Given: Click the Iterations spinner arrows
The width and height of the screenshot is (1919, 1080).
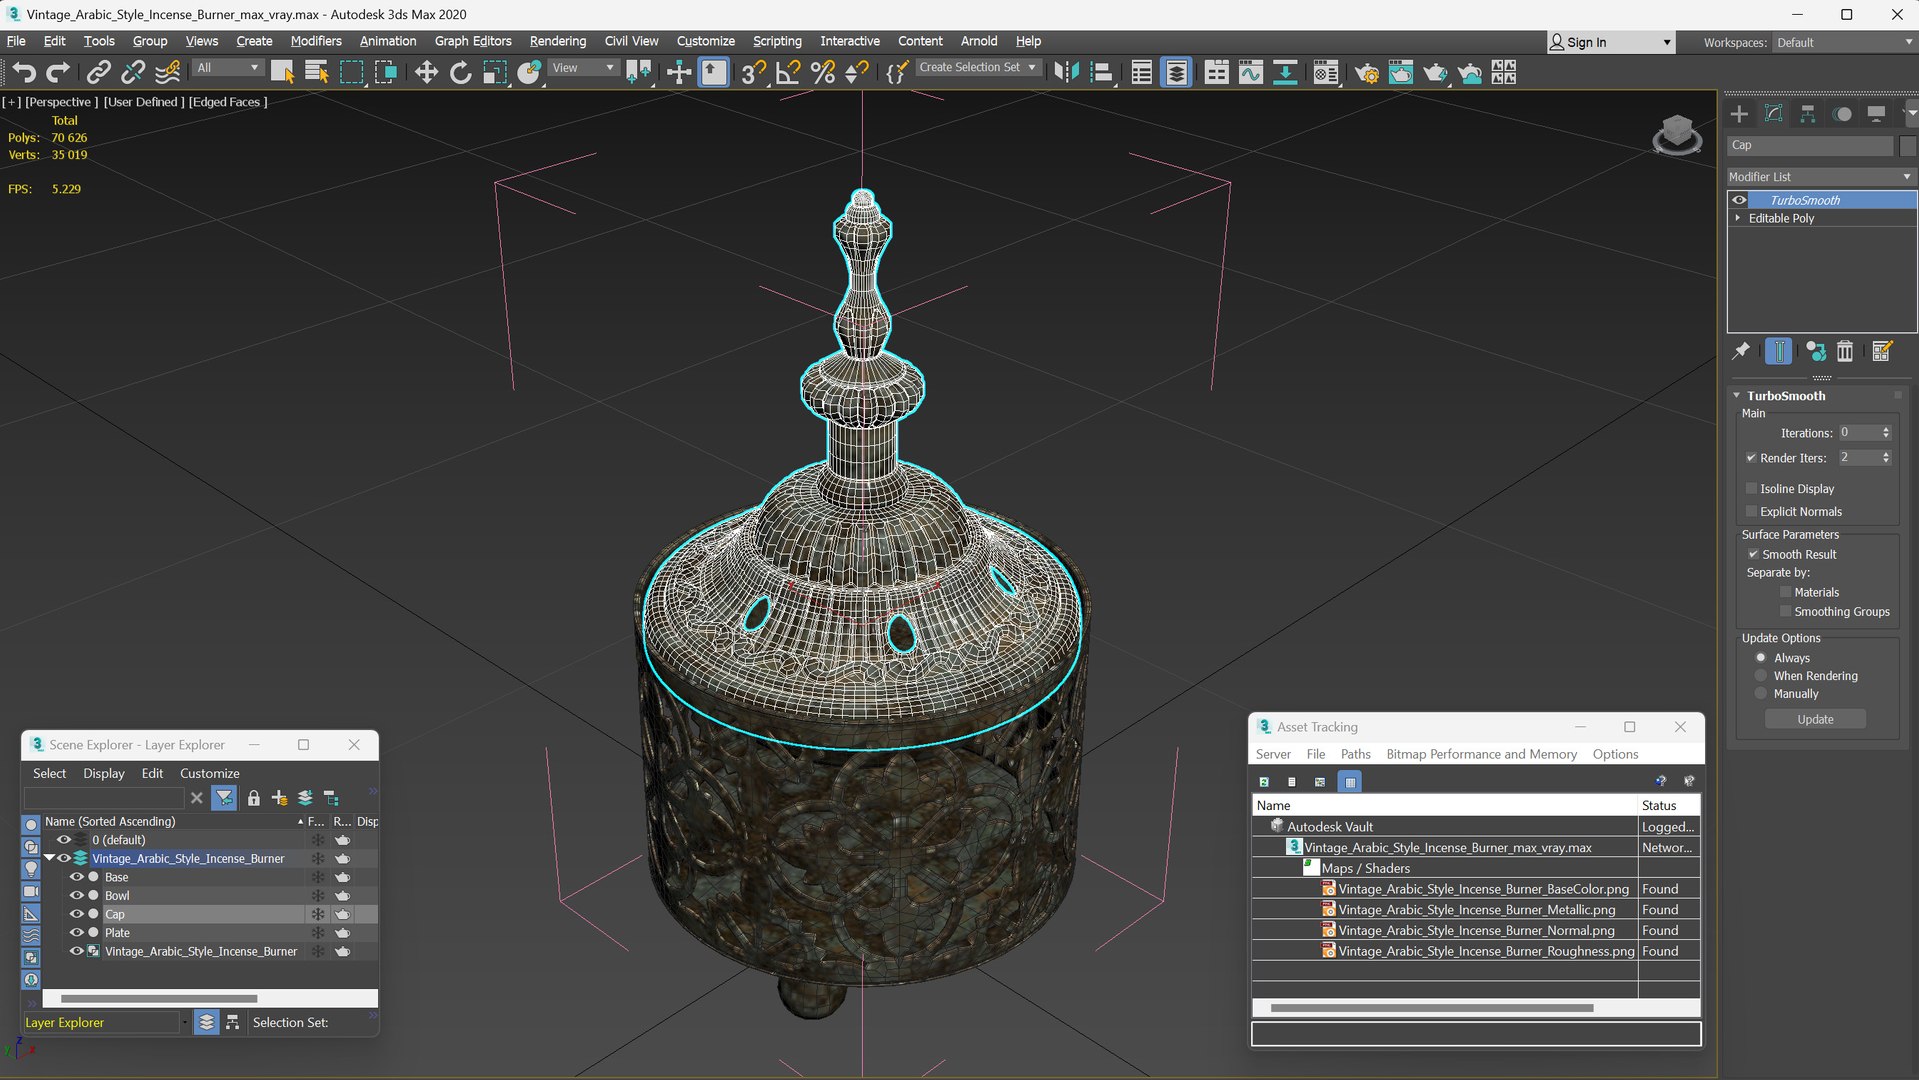Looking at the screenshot, I should (x=1886, y=433).
